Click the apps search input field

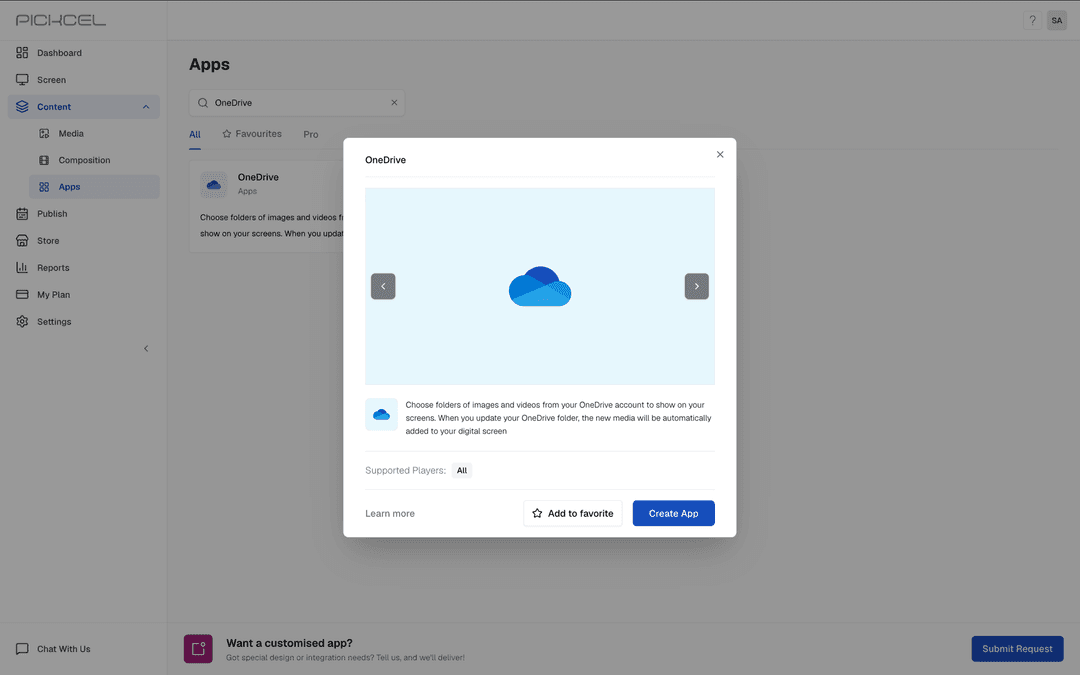(297, 103)
